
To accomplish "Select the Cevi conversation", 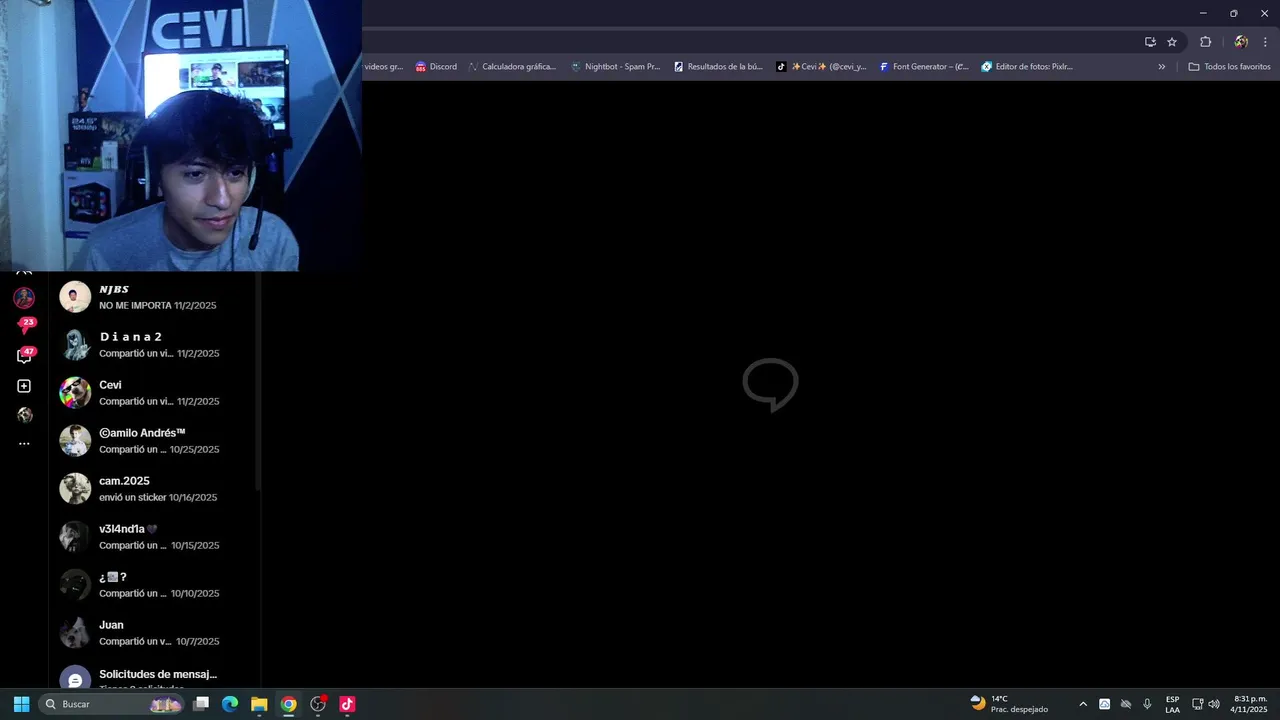I will coord(154,393).
